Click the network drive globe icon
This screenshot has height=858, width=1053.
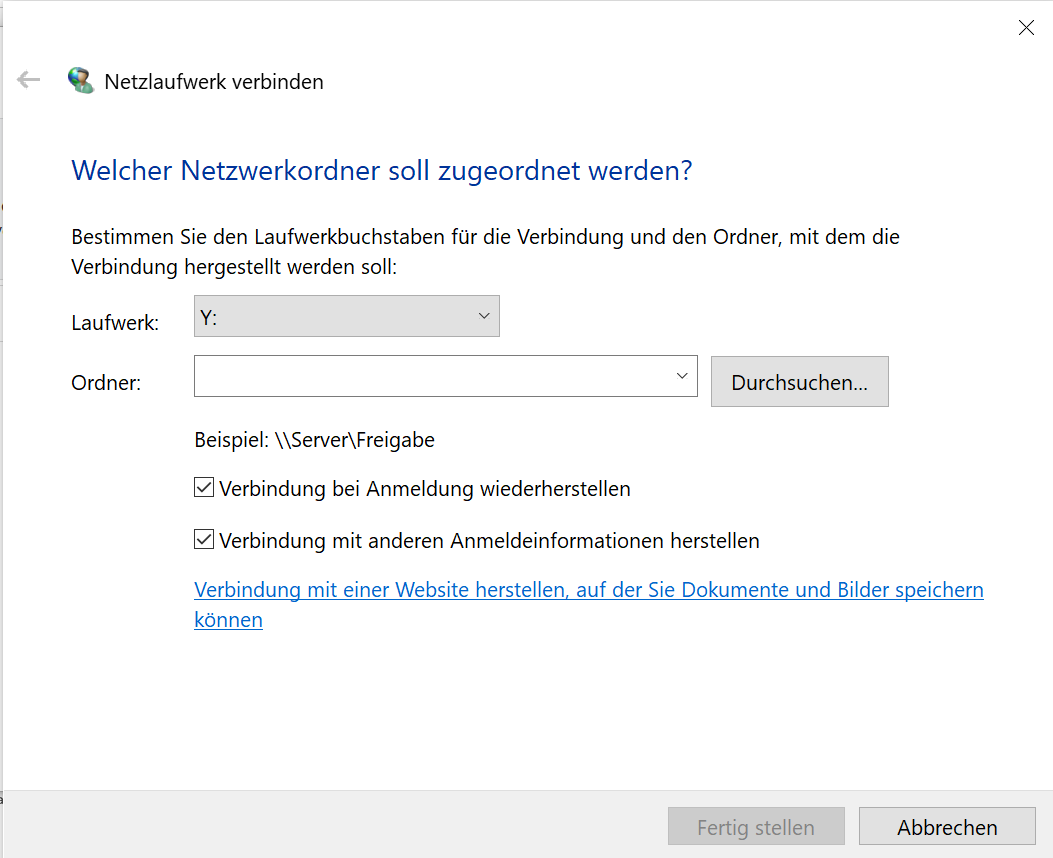point(81,81)
